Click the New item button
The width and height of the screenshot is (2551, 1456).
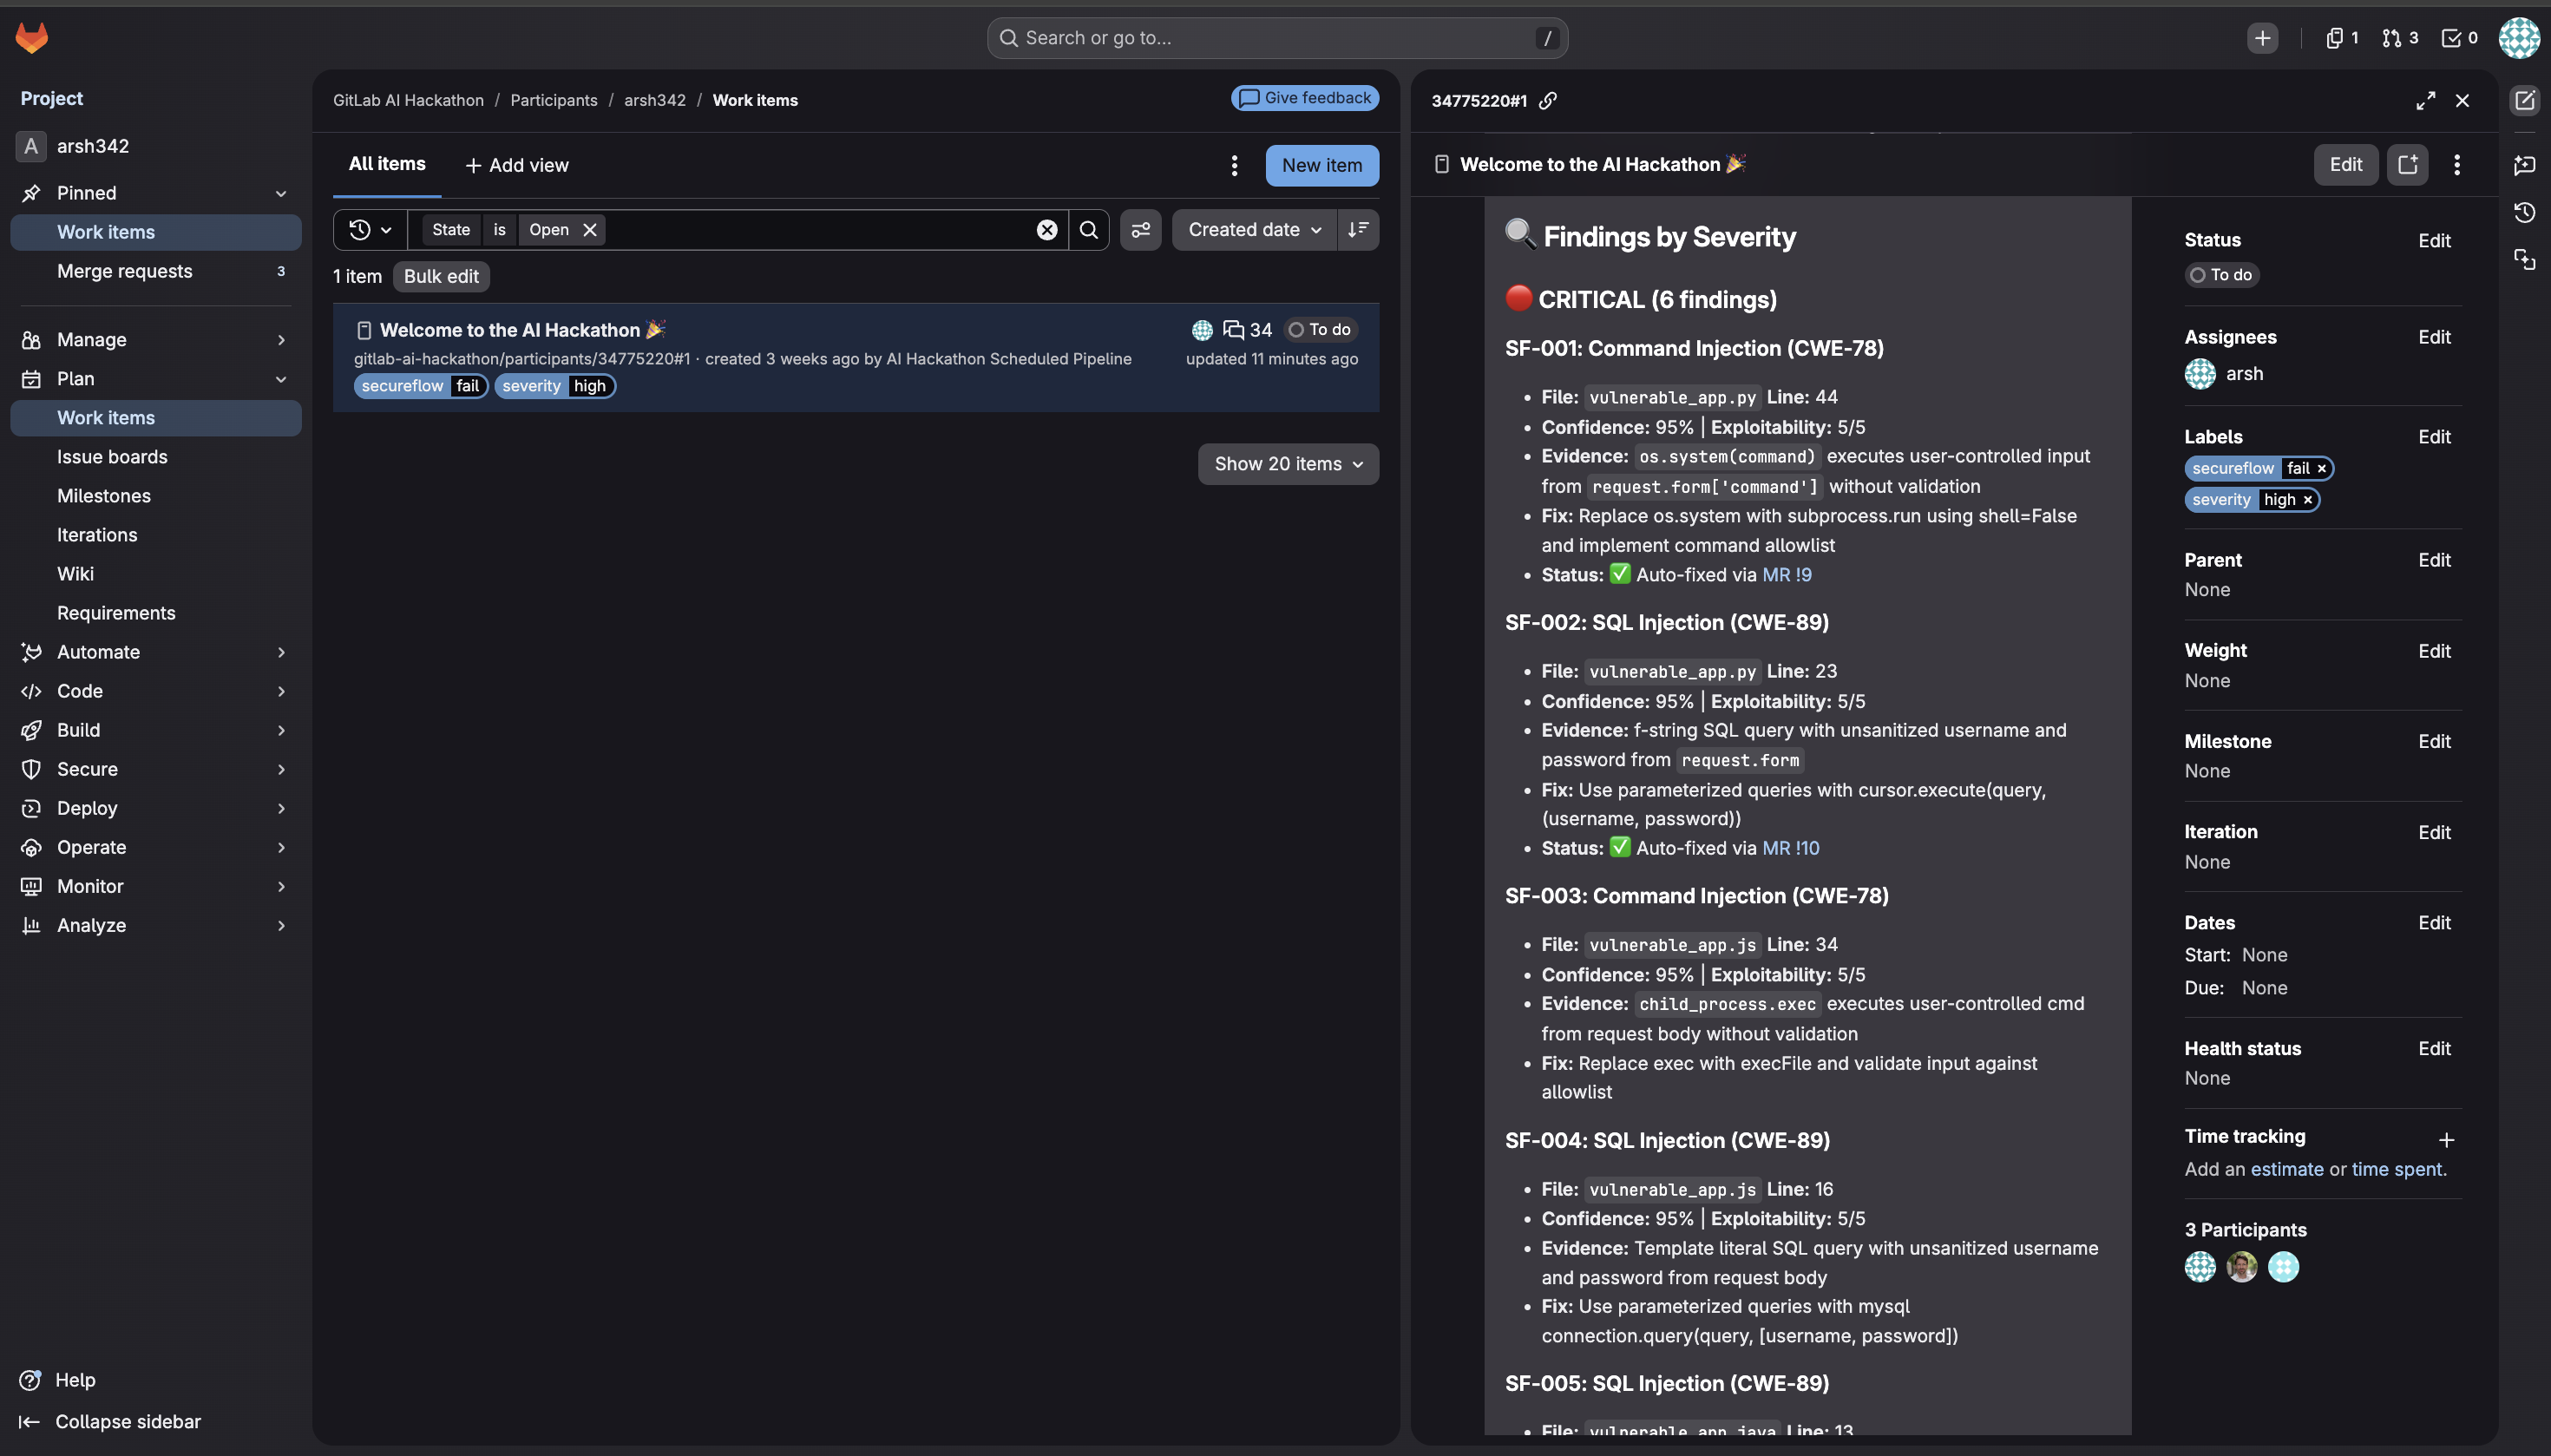[x=1321, y=166]
